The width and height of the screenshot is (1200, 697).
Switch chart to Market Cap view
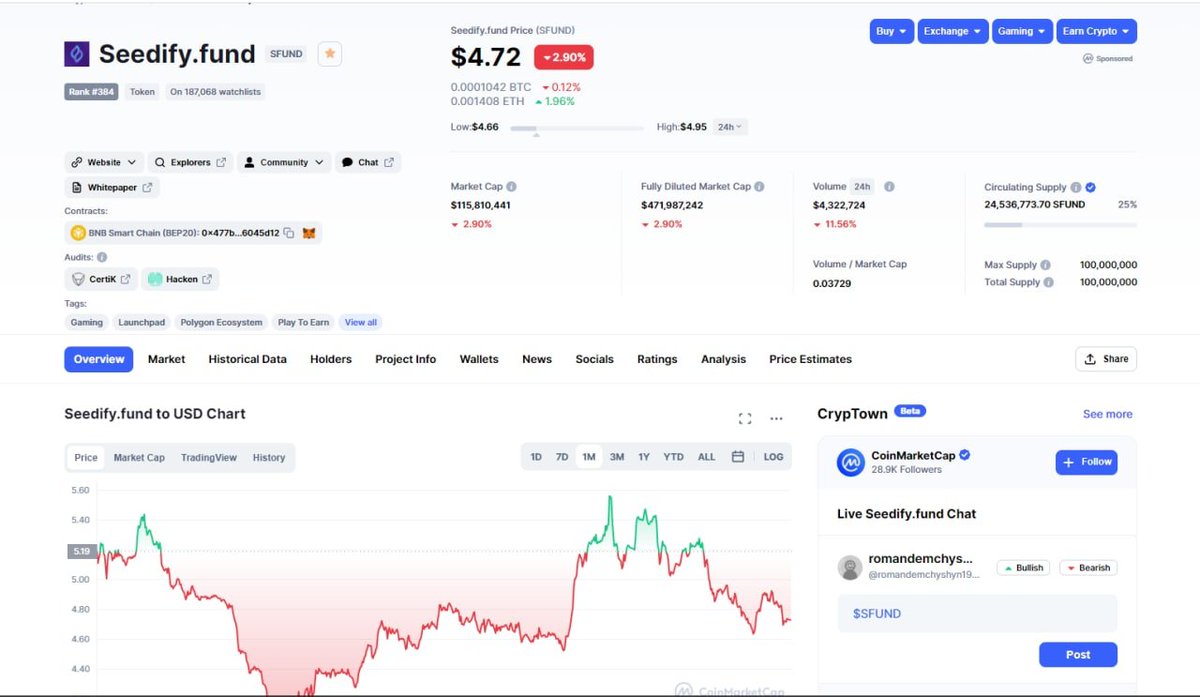tap(139, 458)
